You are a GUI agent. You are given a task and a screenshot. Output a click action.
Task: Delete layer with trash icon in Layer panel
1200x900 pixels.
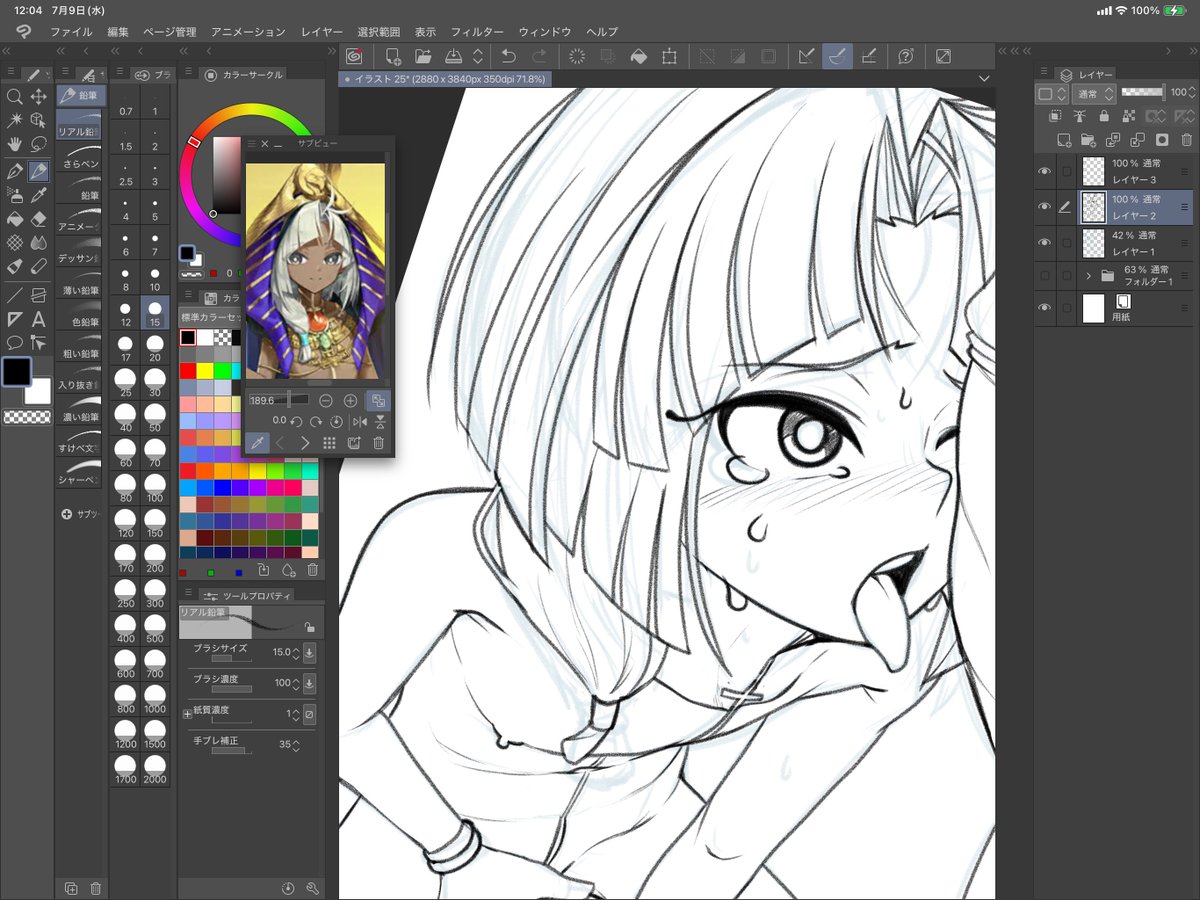pos(1185,140)
